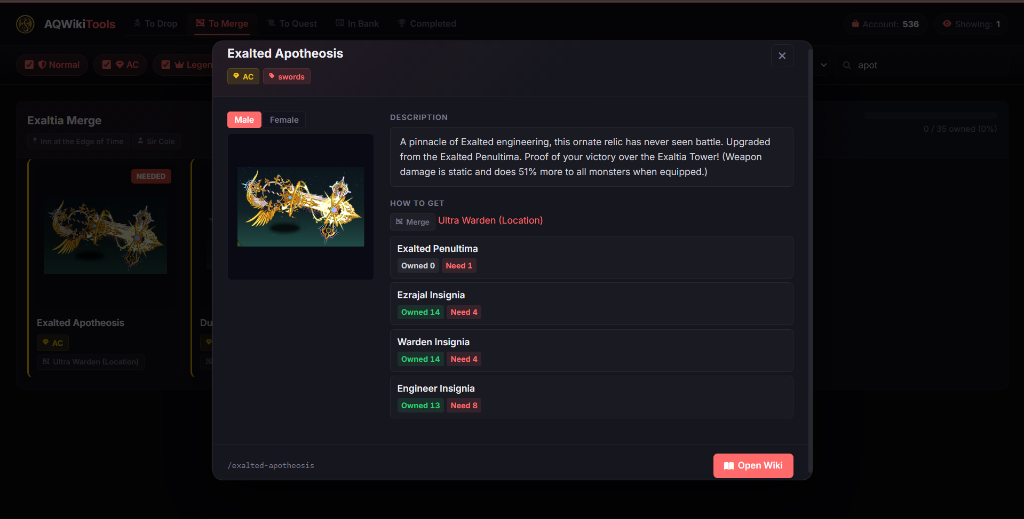Click the Merge badge under How To Get
Viewport: 1024px width, 519px height.
(413, 221)
